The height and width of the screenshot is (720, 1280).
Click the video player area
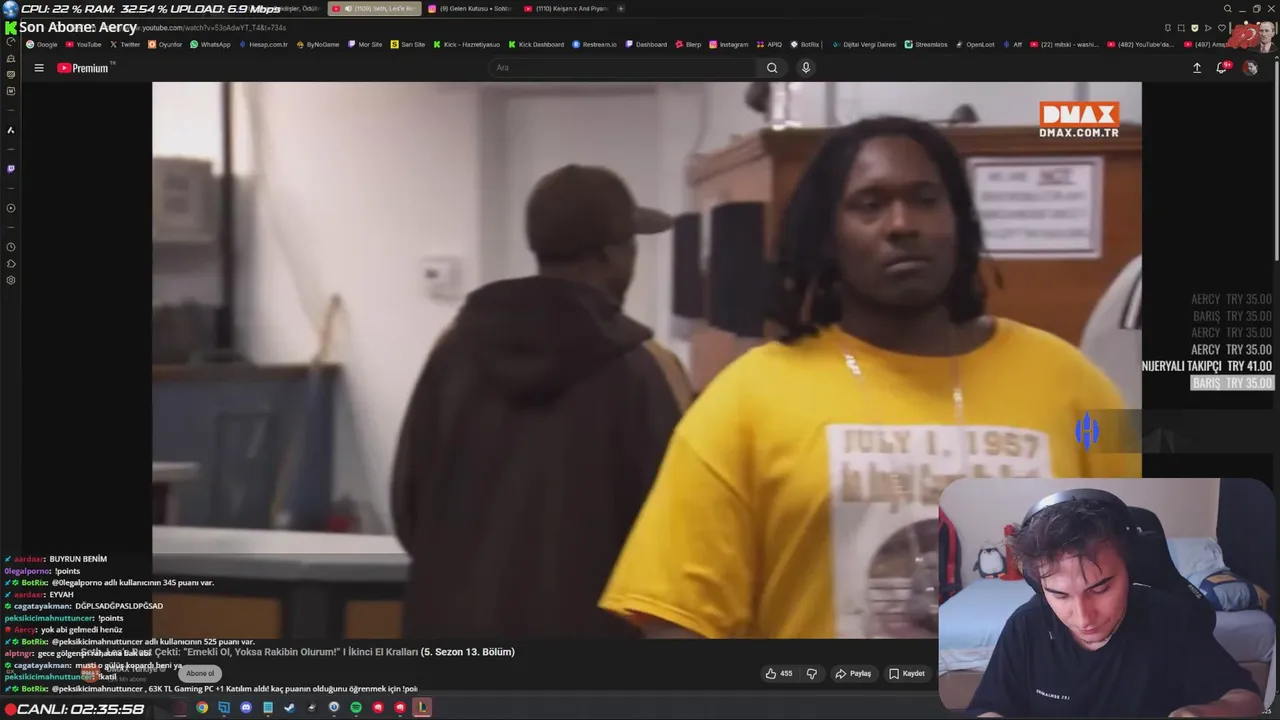[x=646, y=360]
